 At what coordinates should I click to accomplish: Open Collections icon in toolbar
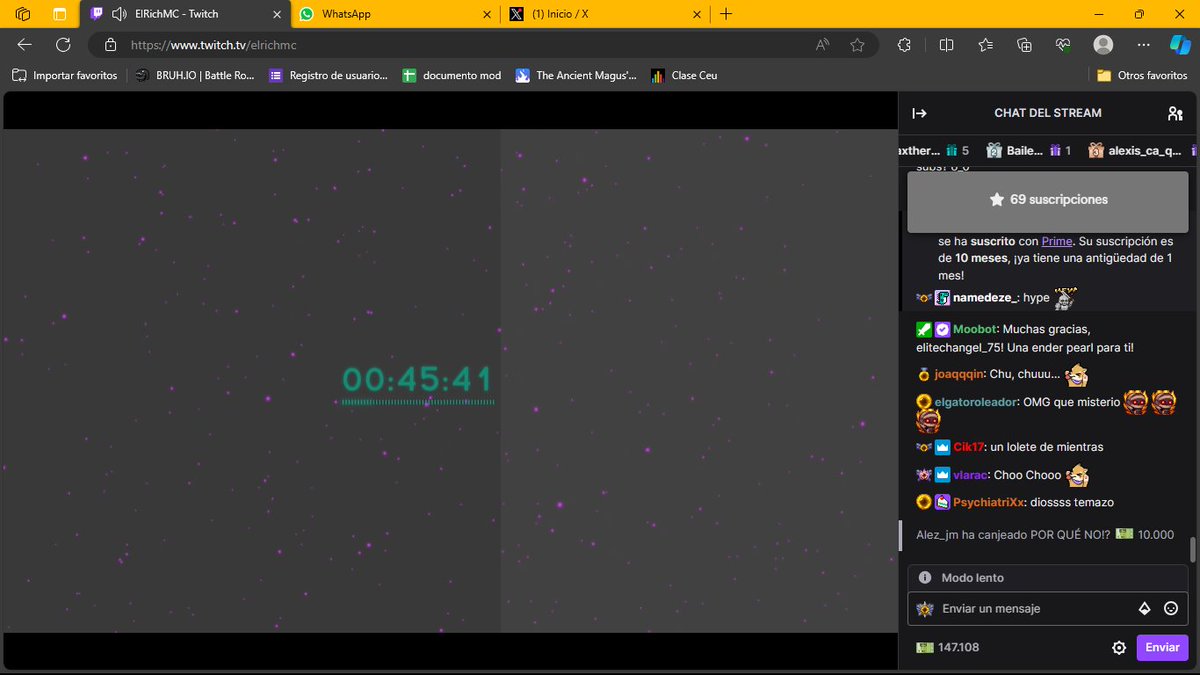coord(1024,45)
